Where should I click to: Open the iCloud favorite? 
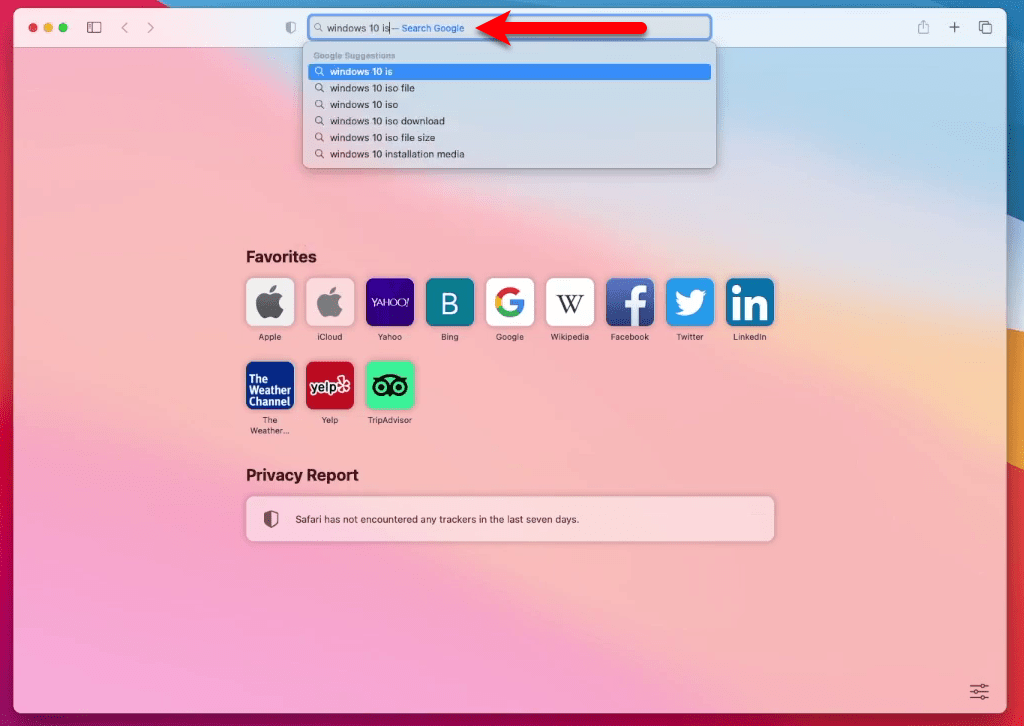330,302
